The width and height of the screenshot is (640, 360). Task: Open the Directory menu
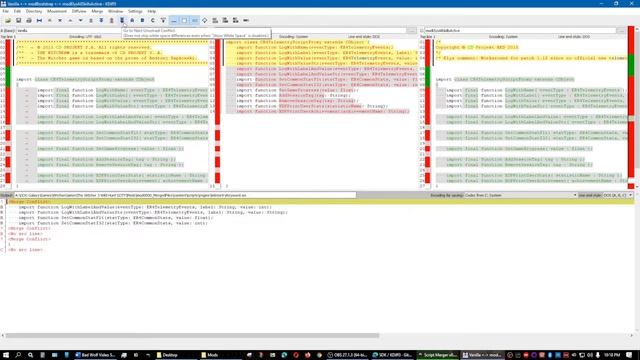[34, 11]
